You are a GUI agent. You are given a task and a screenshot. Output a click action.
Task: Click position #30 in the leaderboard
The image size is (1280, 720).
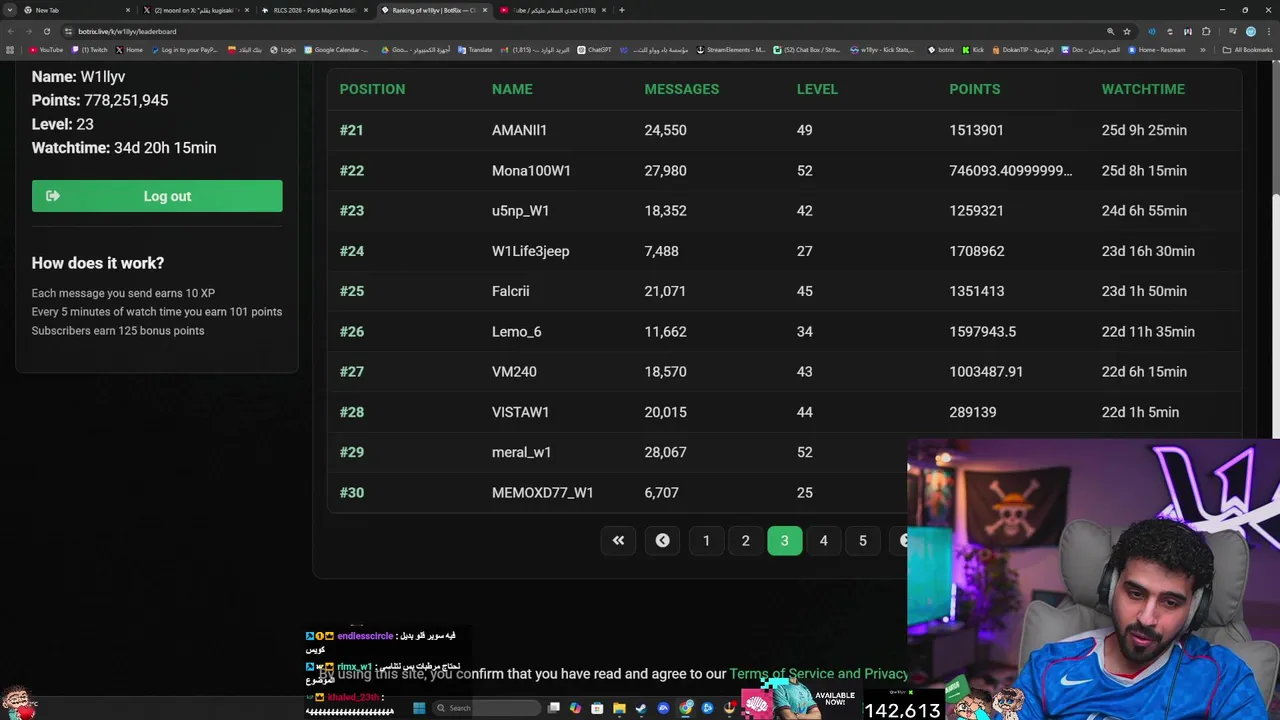tap(351, 492)
